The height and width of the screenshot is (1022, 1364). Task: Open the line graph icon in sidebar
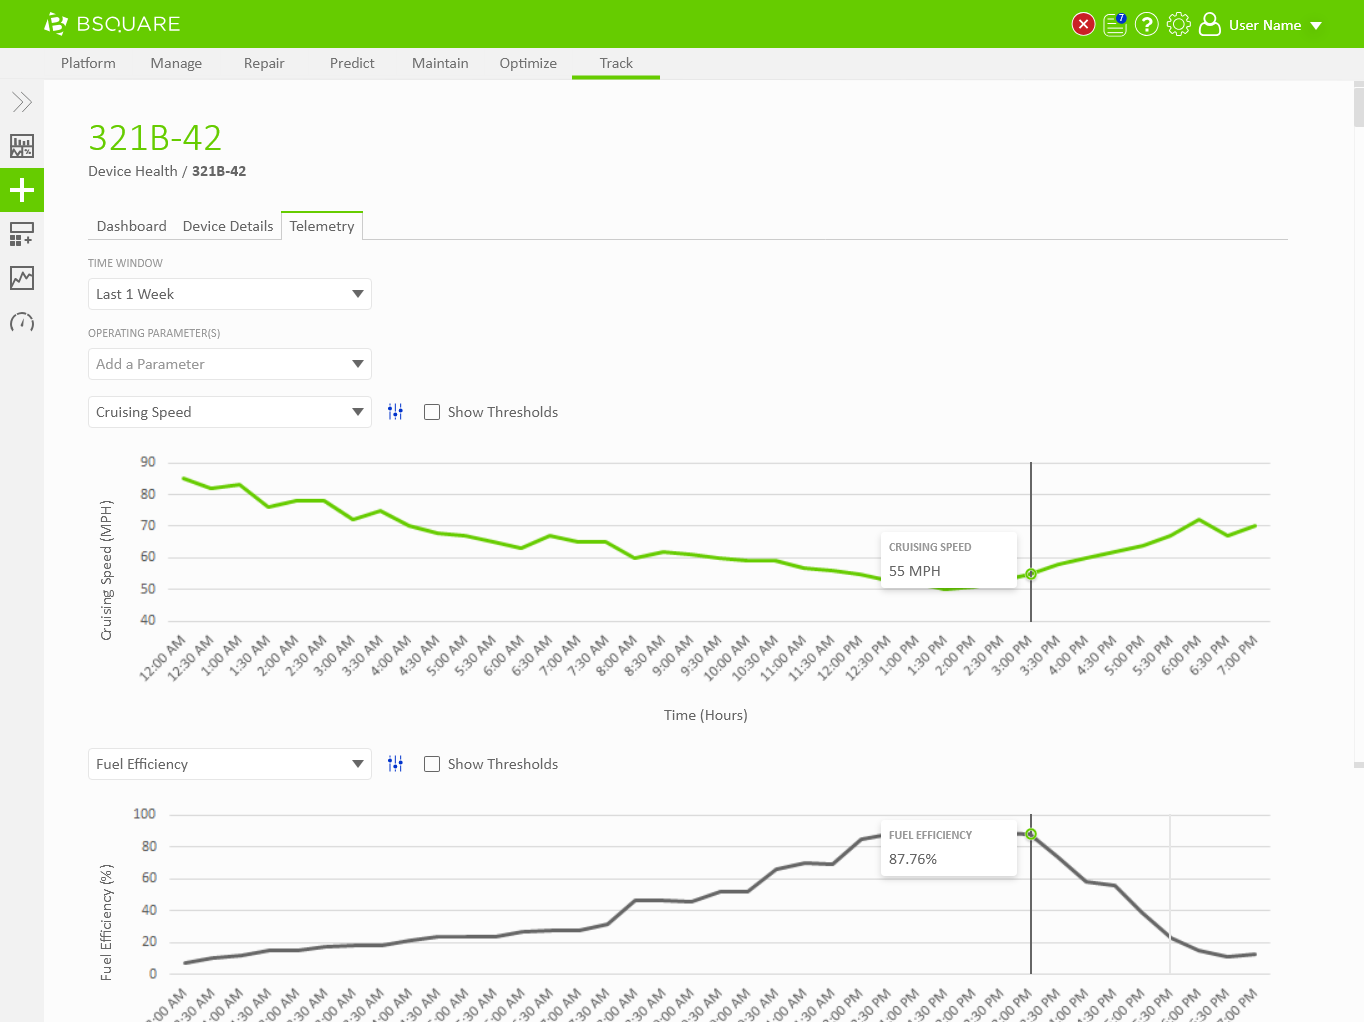22,278
